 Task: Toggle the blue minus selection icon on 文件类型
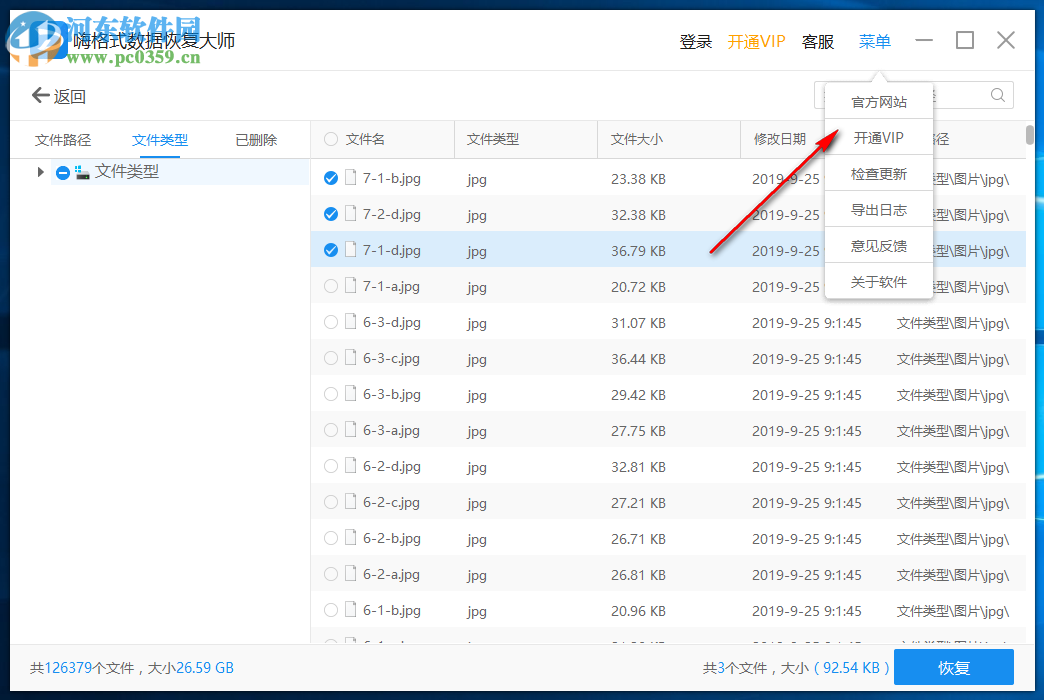(62, 171)
